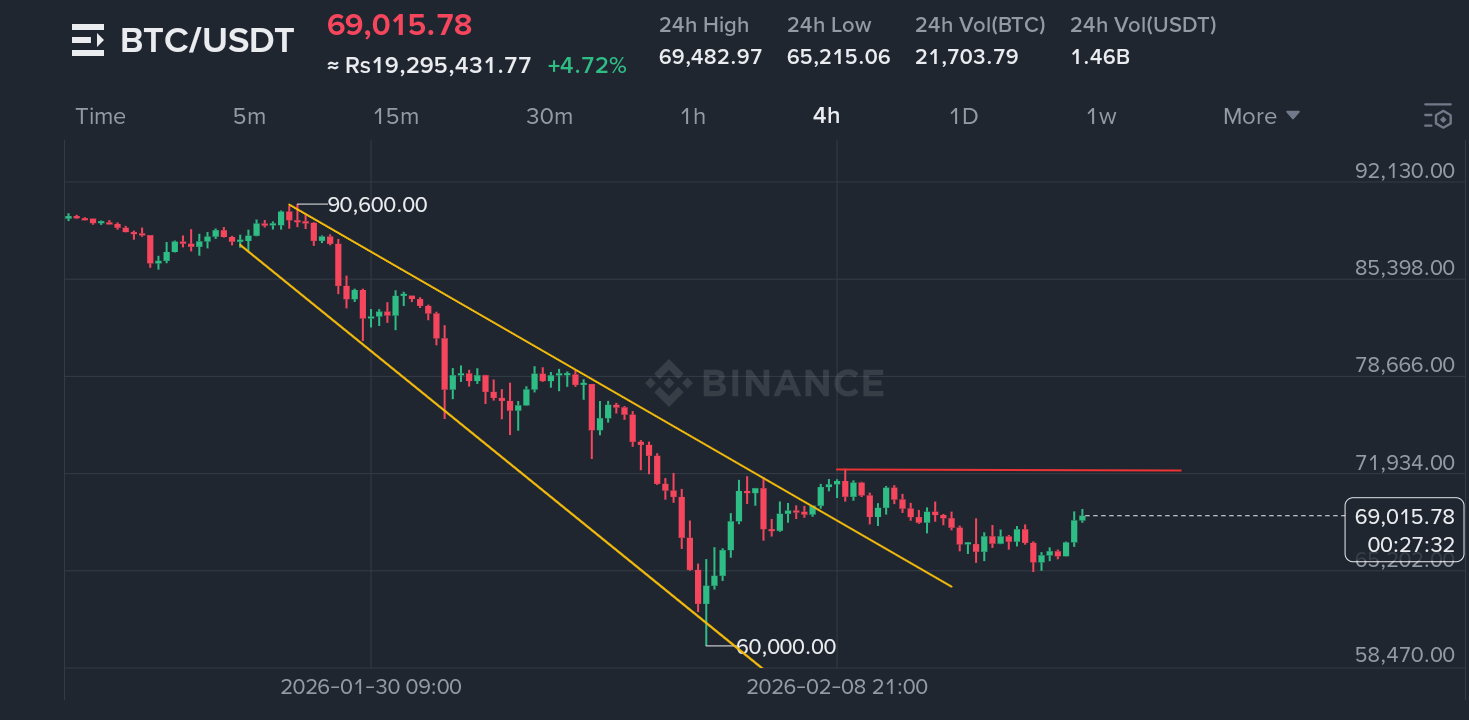Click the BTC/USDT pair name

pos(207,41)
